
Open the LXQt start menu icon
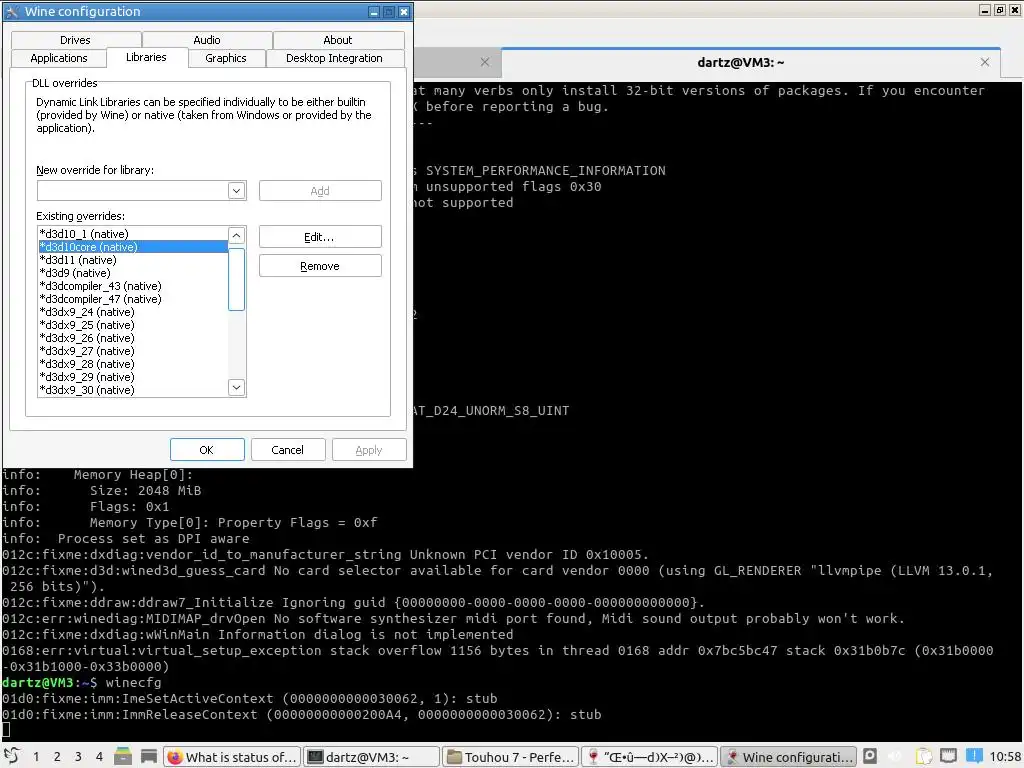pos(12,756)
